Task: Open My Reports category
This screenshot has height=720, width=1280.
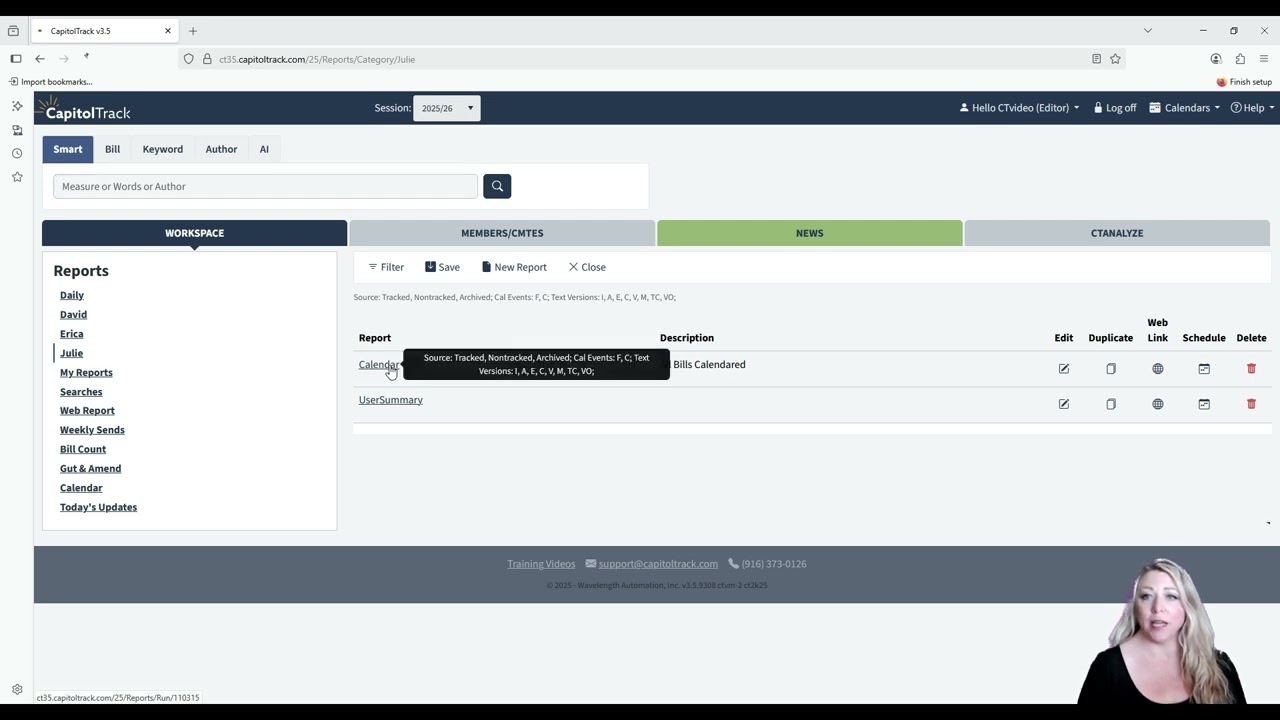Action: coord(86,372)
